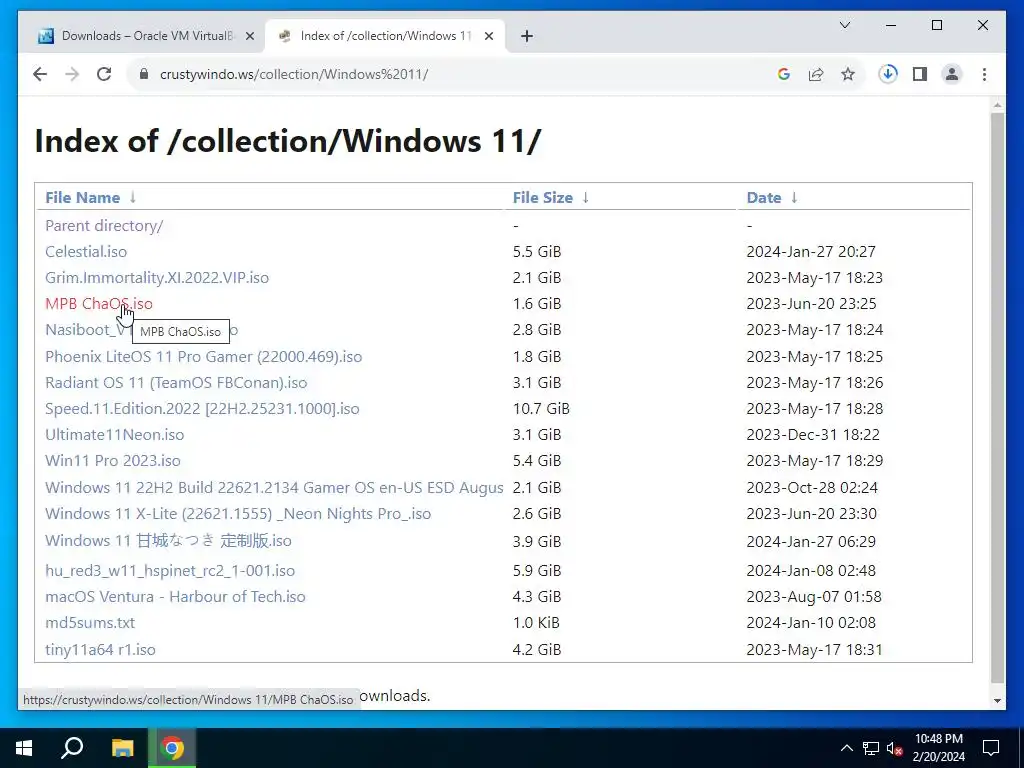Expand the tab search chevron
1024x768 pixels.
point(844,25)
